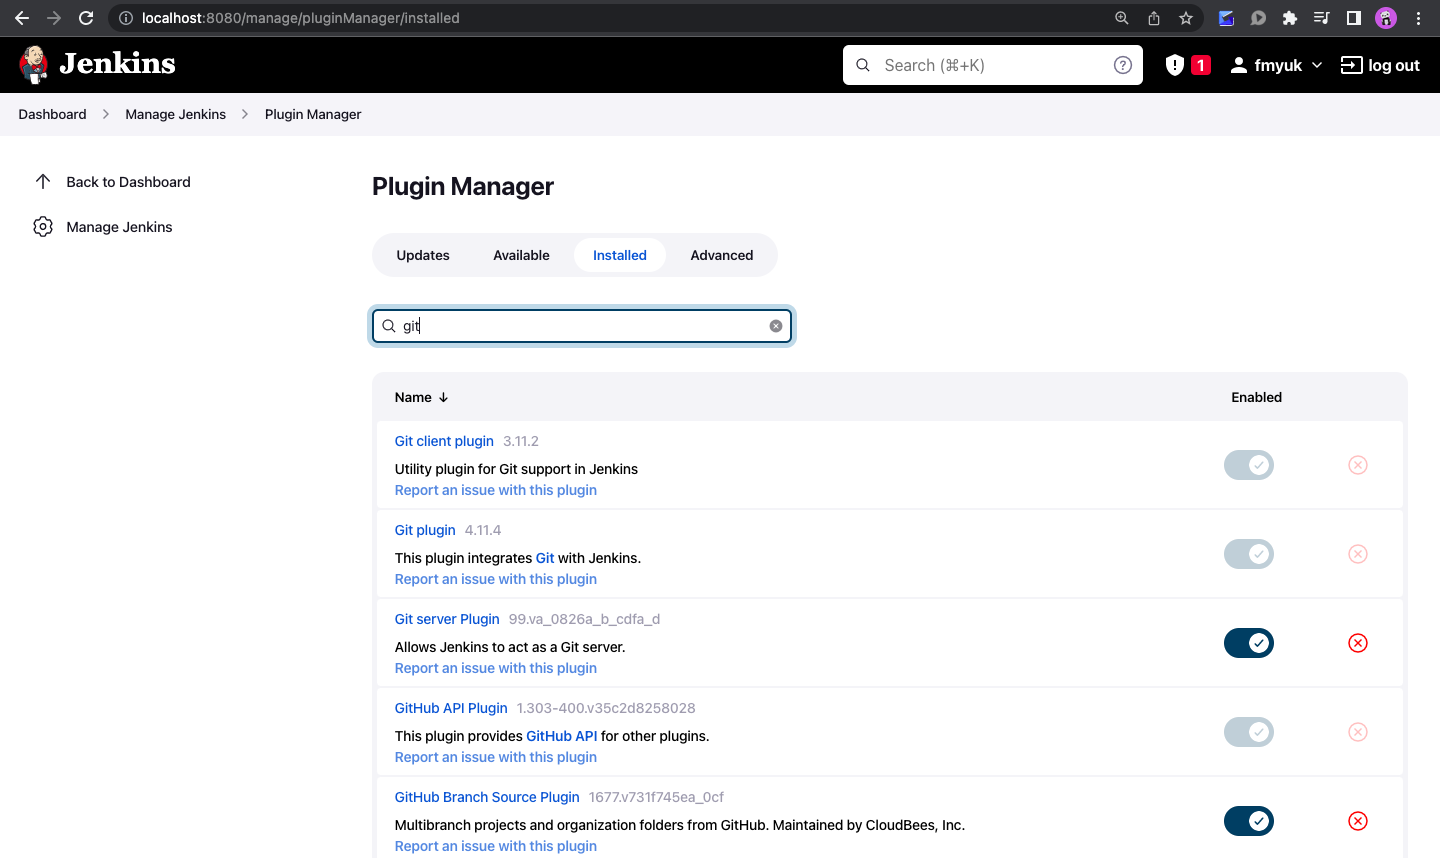Toggle the Name column sort order
This screenshot has width=1440, height=858.
point(421,397)
